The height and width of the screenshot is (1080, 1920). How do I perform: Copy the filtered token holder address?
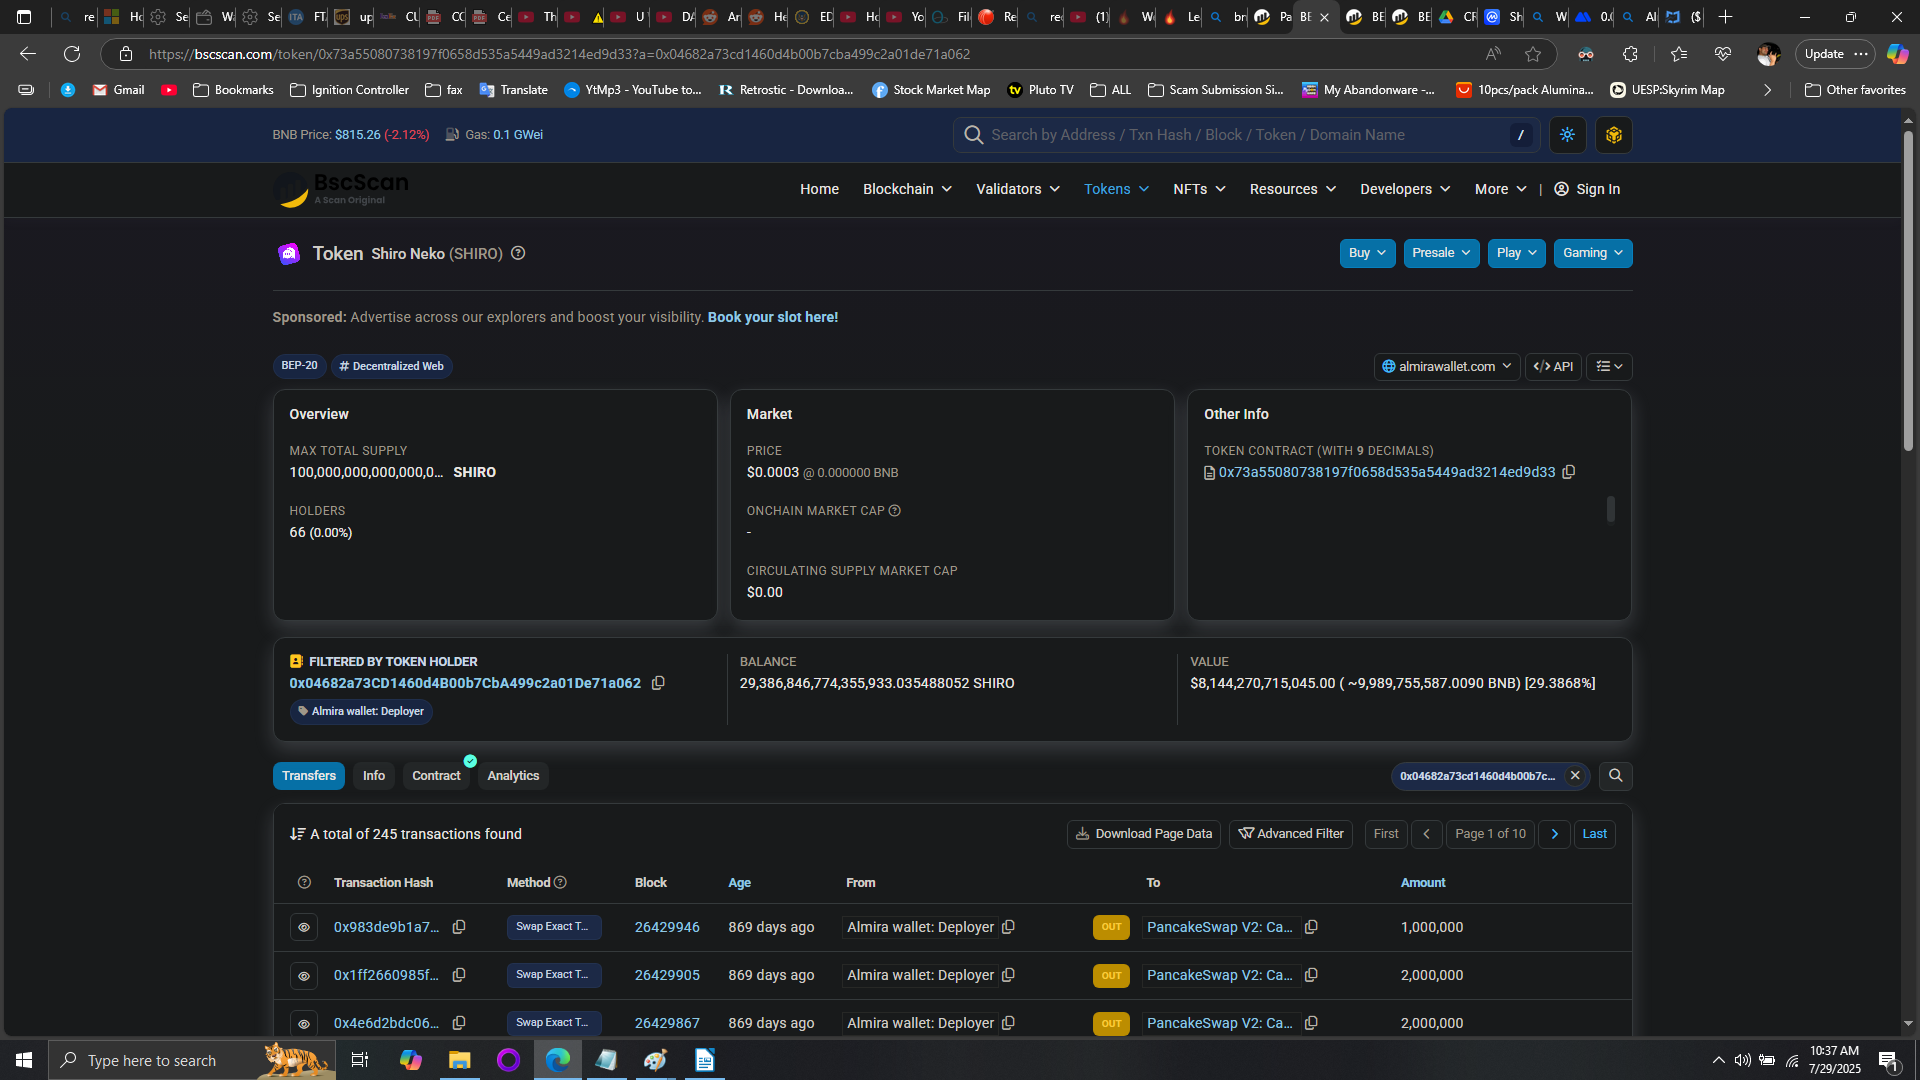[658, 683]
